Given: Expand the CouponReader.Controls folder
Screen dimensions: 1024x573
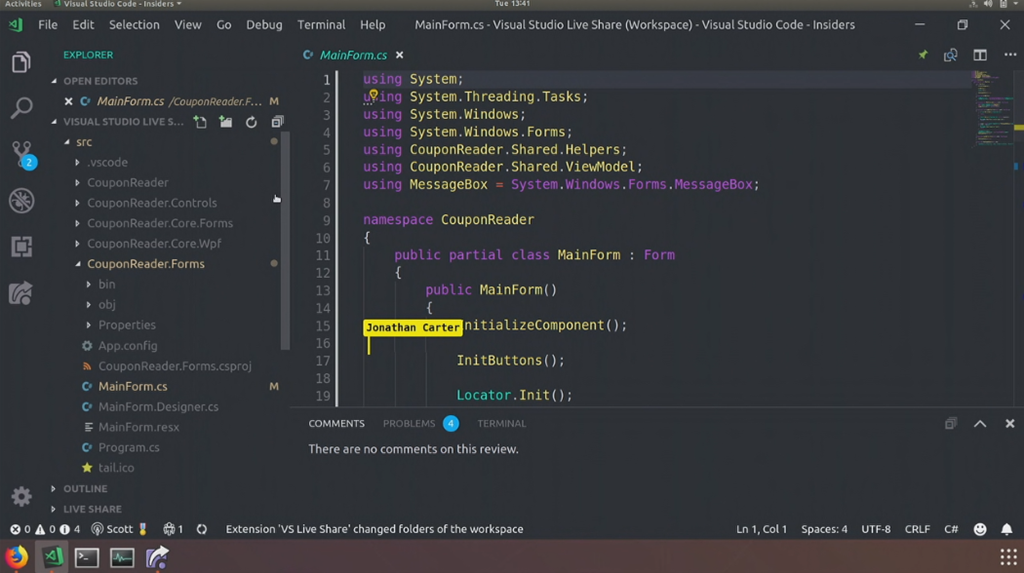Looking at the screenshot, I should [151, 203].
